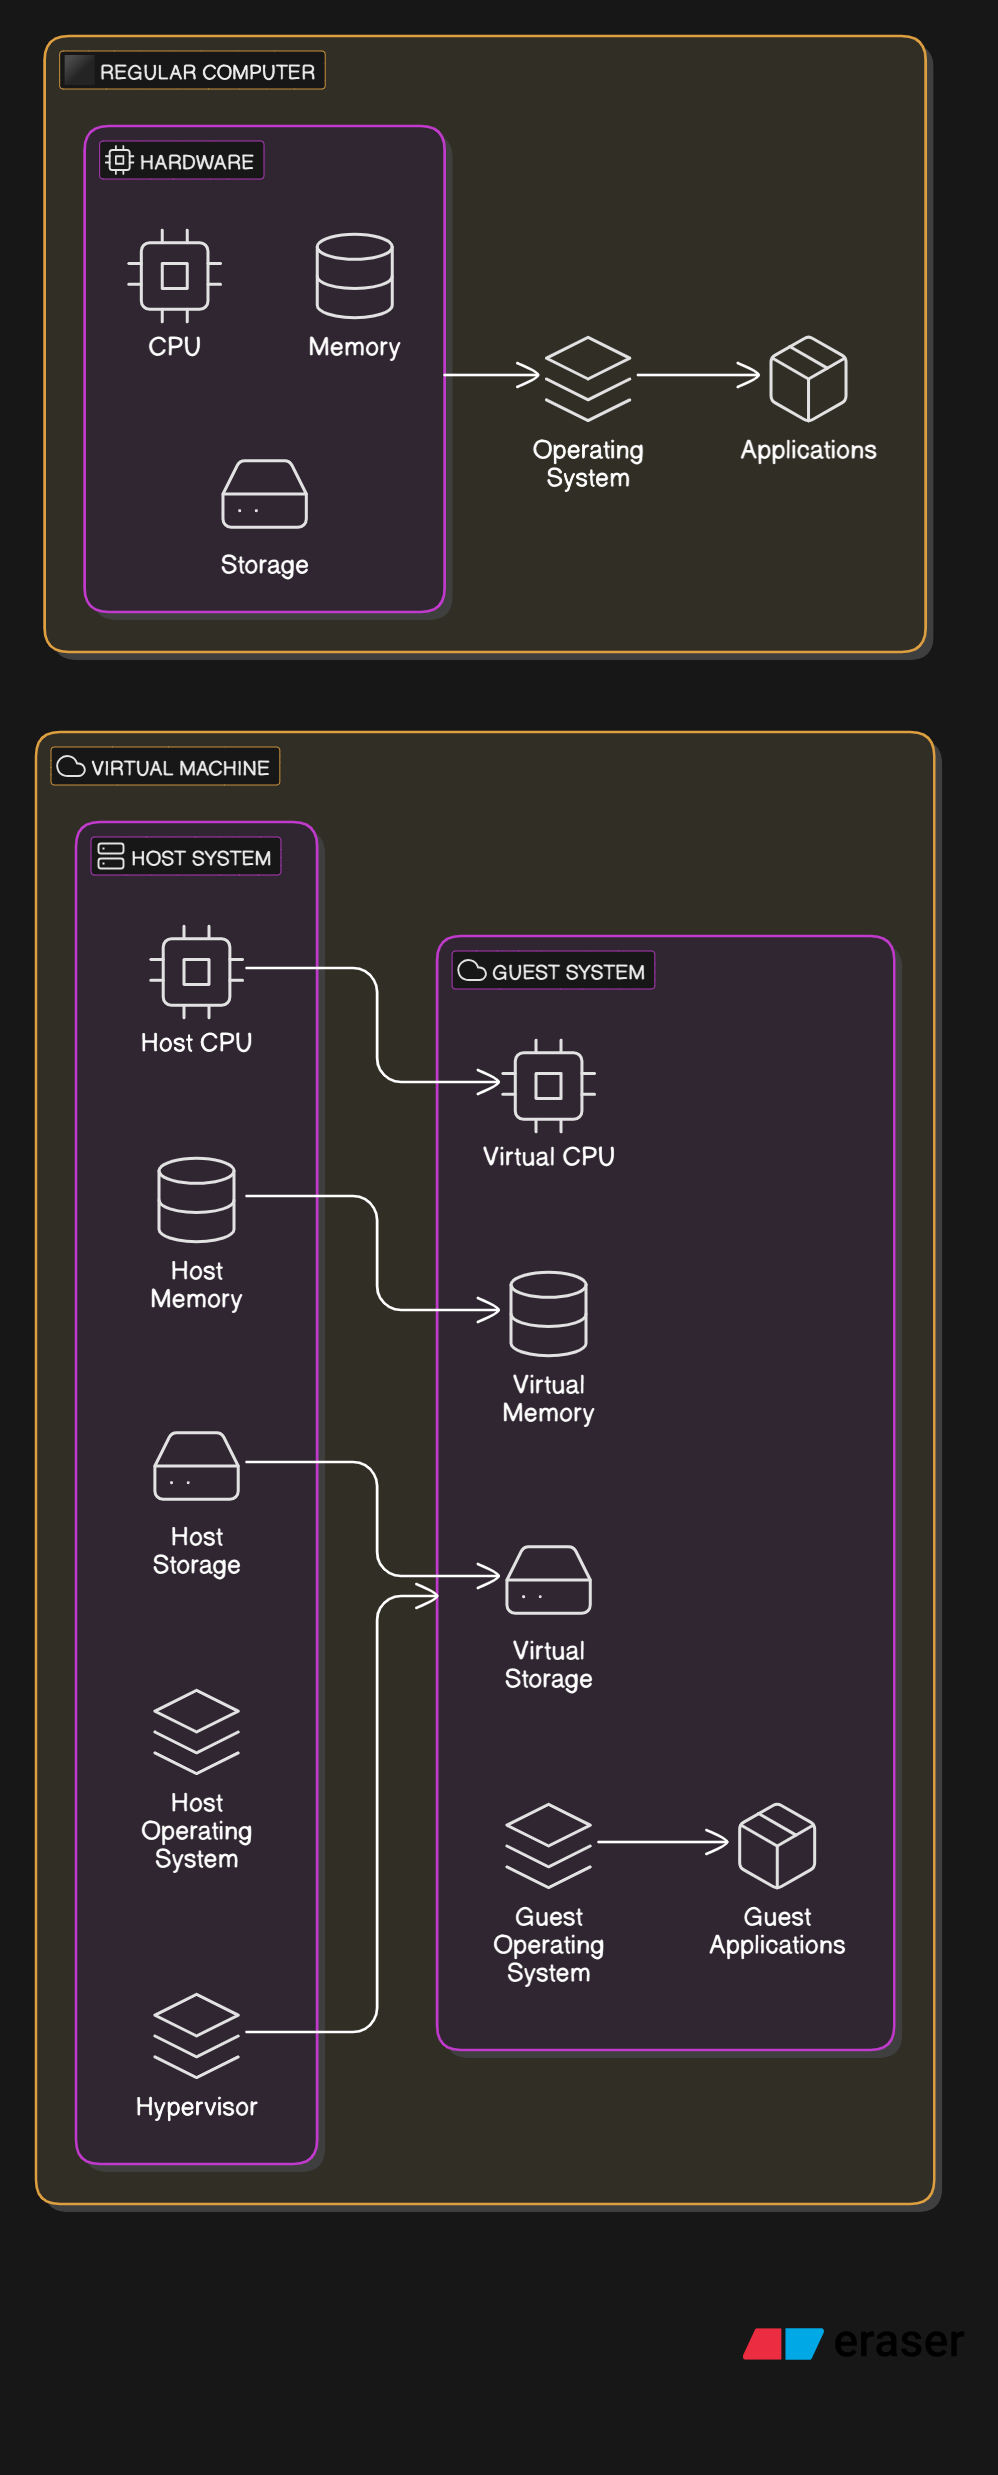Select the Hypervisor layers icon

tap(196, 2036)
